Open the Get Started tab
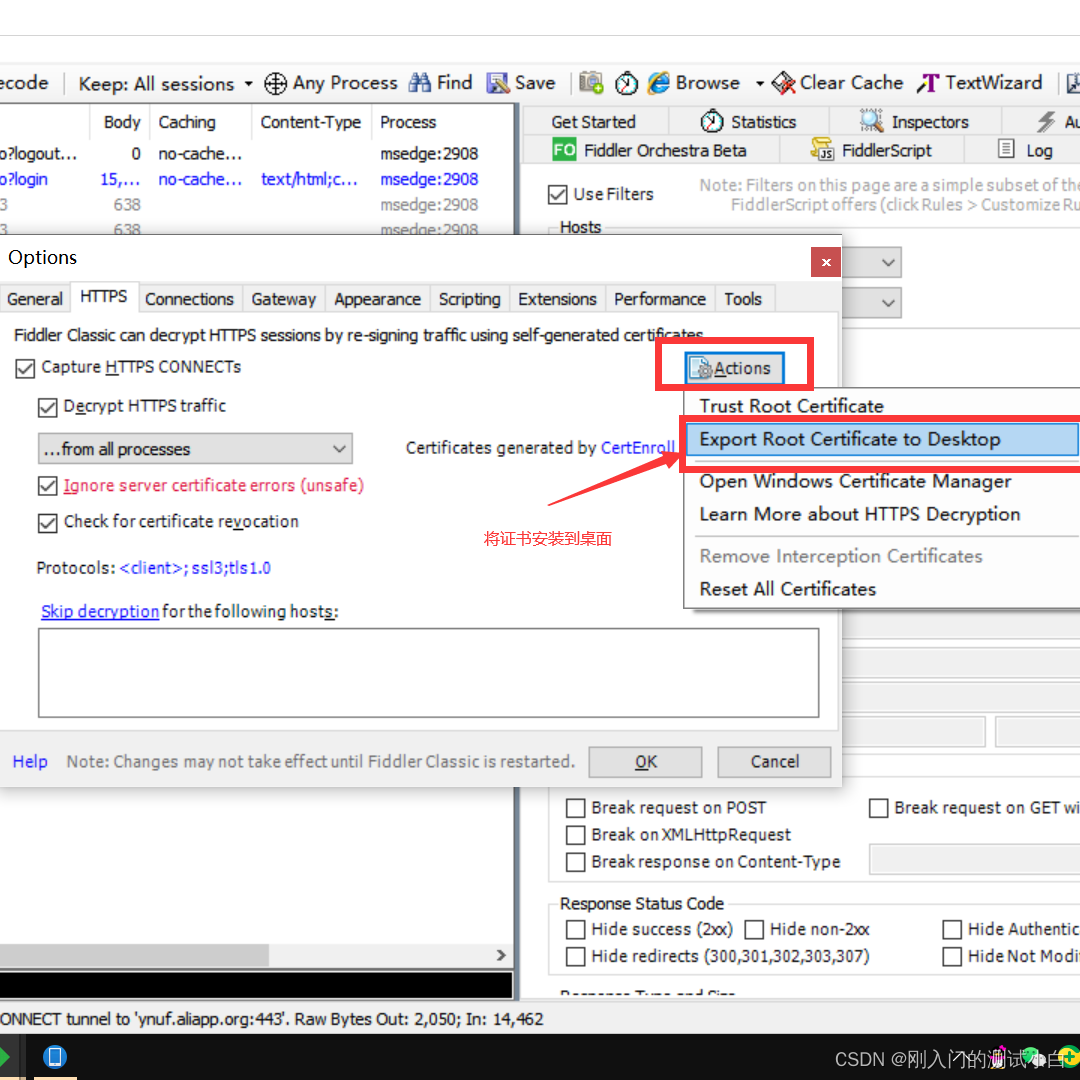 coord(594,122)
